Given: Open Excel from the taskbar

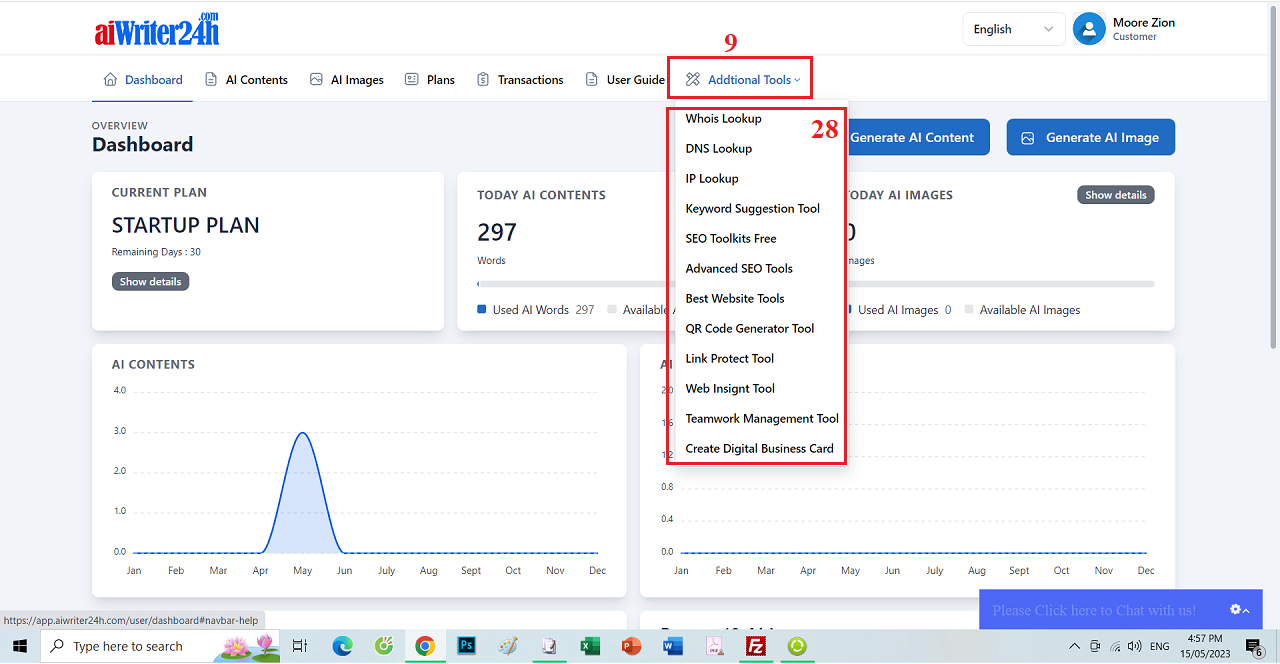Looking at the screenshot, I should coord(590,646).
